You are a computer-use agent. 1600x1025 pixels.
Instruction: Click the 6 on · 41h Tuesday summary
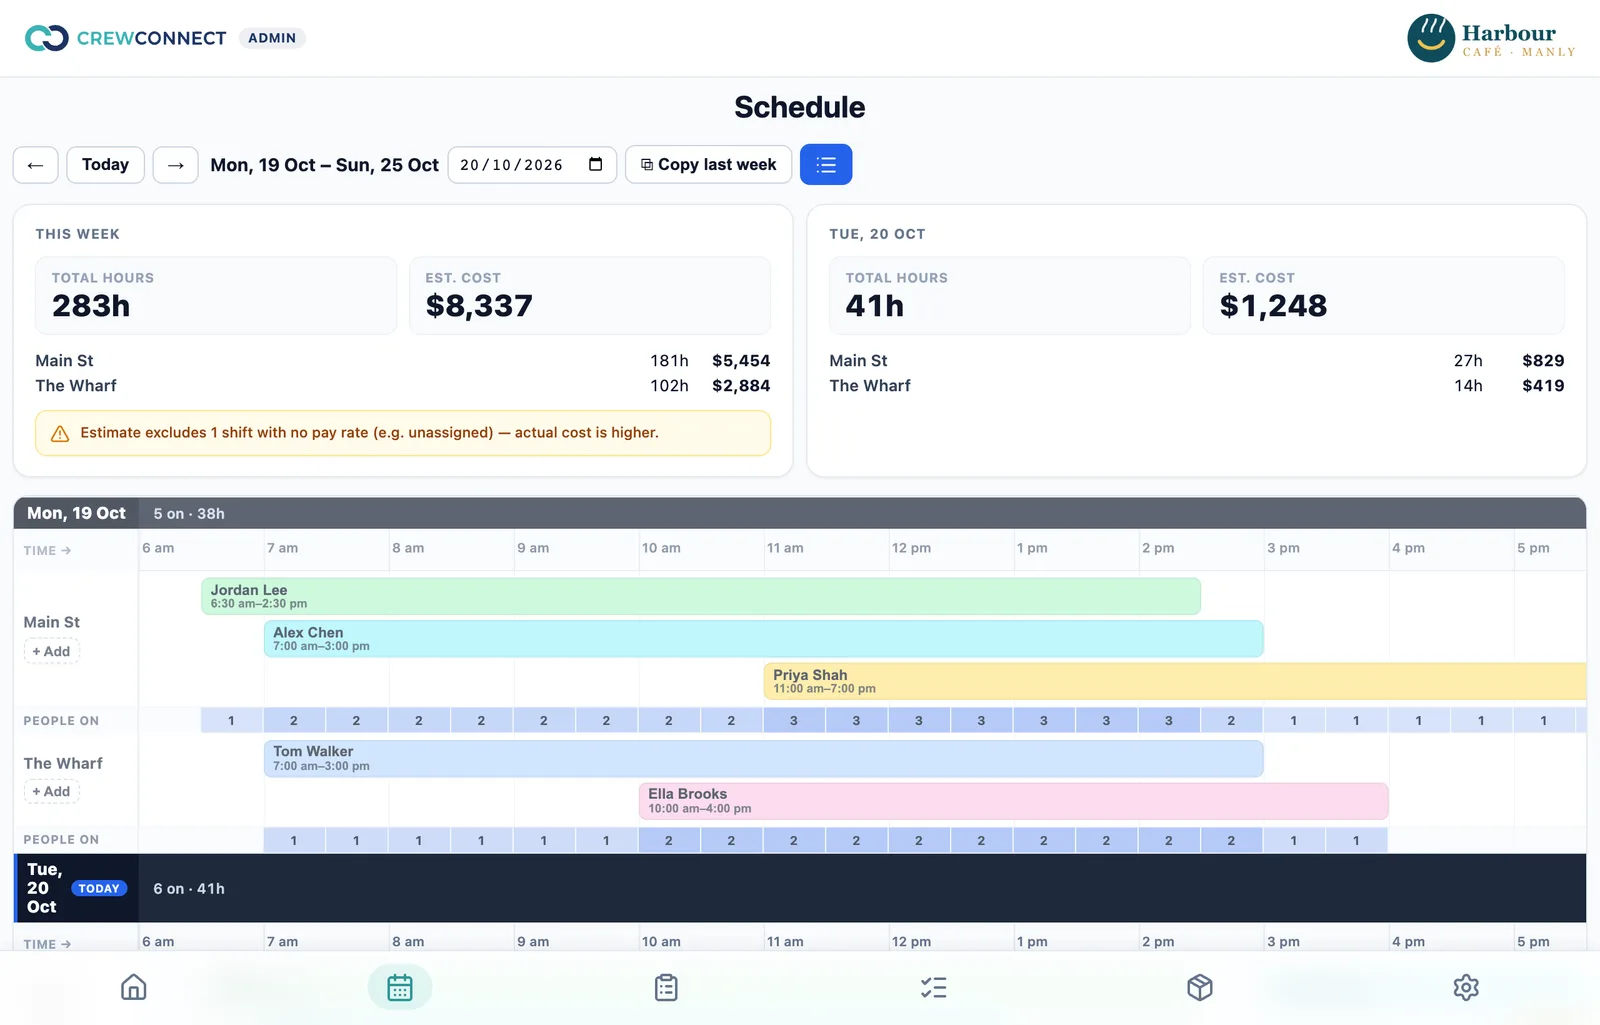(189, 889)
